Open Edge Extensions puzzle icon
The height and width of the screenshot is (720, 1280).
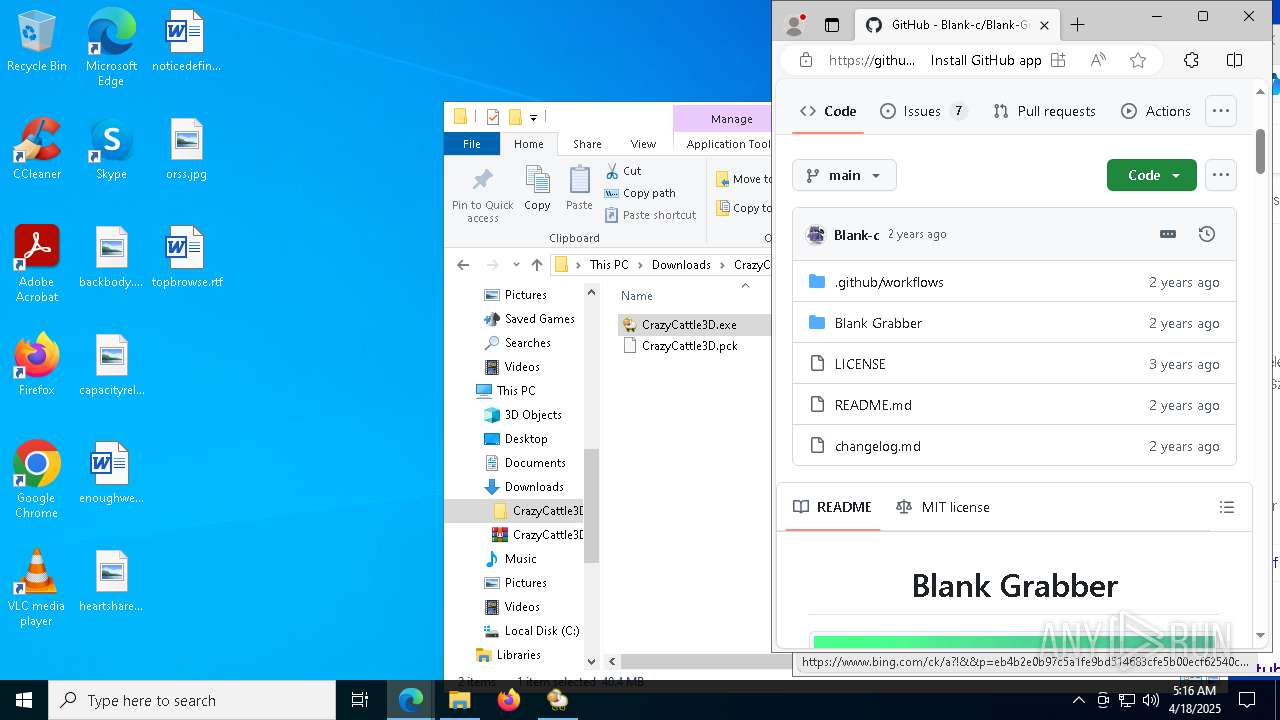[1191, 60]
